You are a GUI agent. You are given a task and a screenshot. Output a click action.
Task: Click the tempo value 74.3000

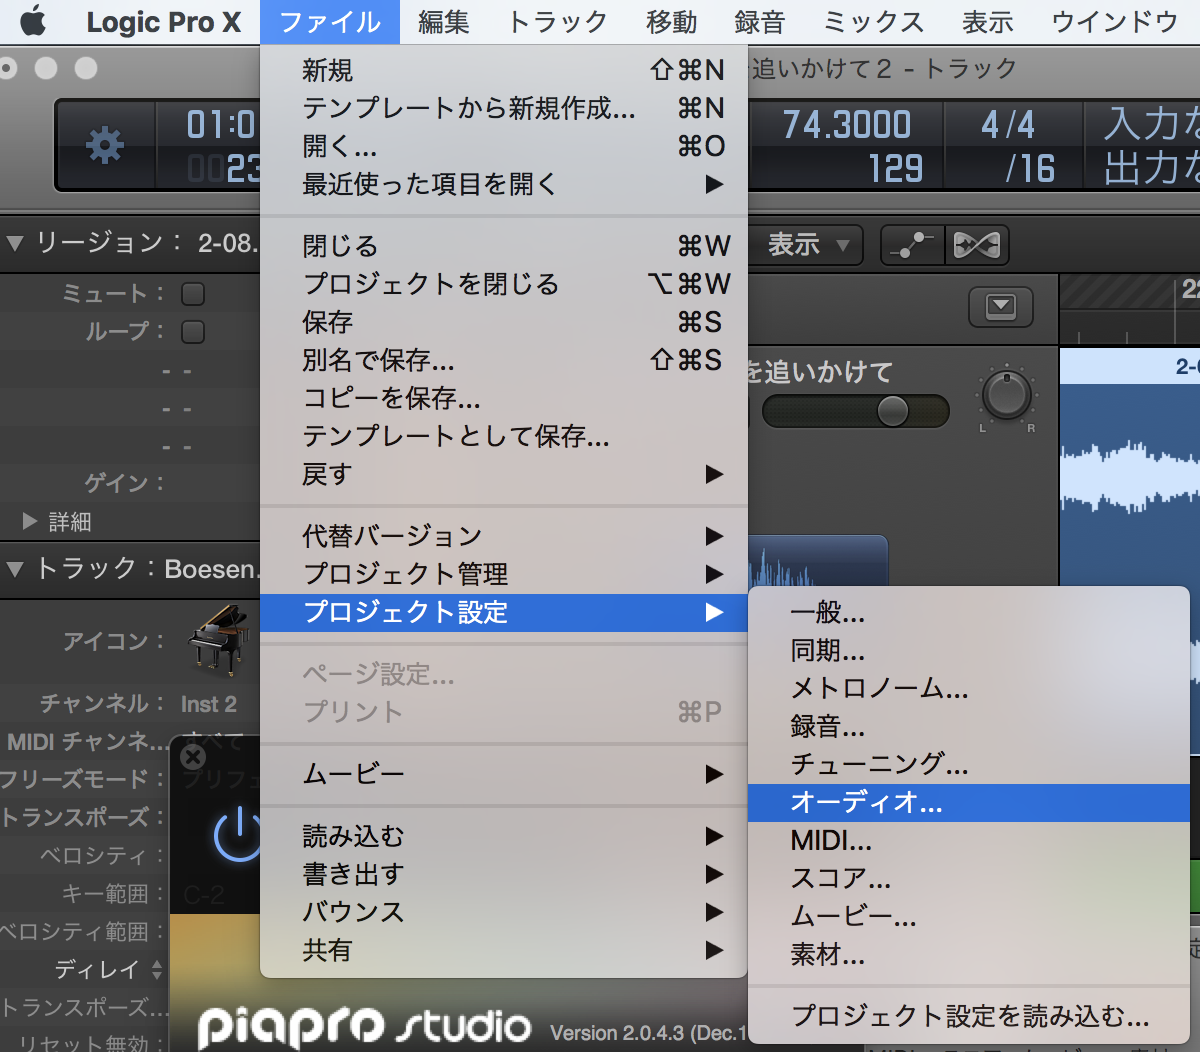point(846,125)
